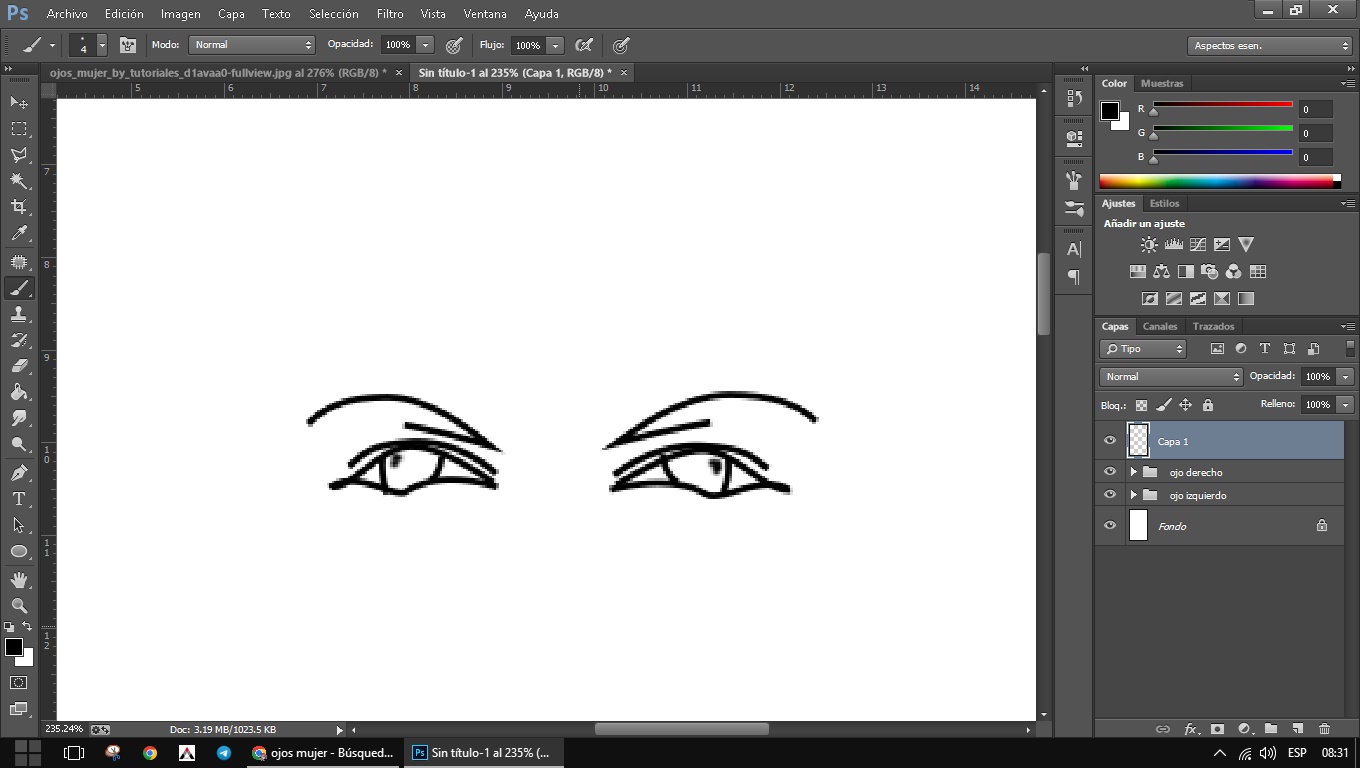This screenshot has width=1360, height=768.
Task: Switch to the Canales tab
Action: [x=1160, y=327]
